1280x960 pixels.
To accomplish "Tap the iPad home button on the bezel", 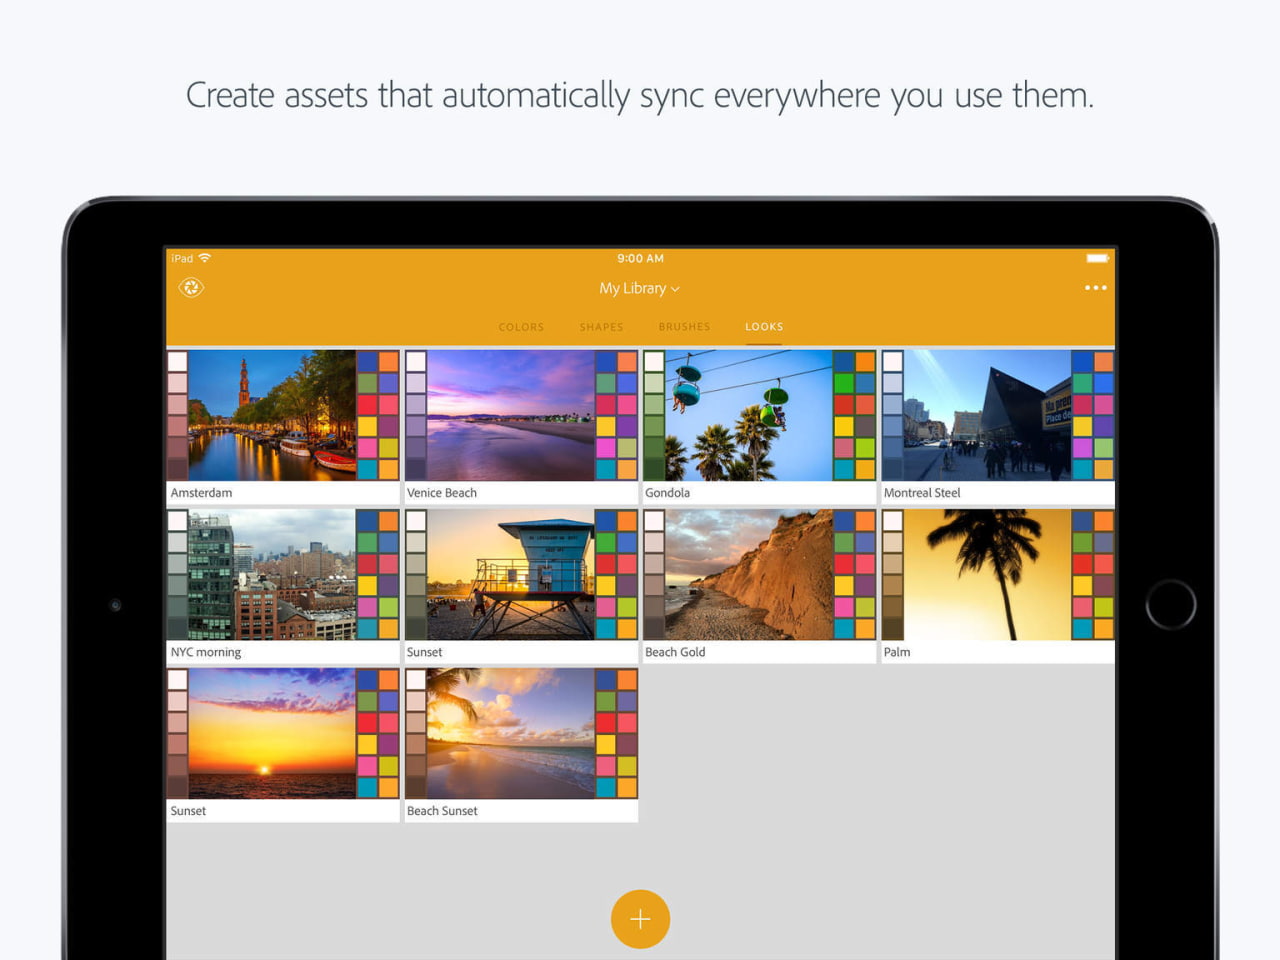I will click(1171, 604).
